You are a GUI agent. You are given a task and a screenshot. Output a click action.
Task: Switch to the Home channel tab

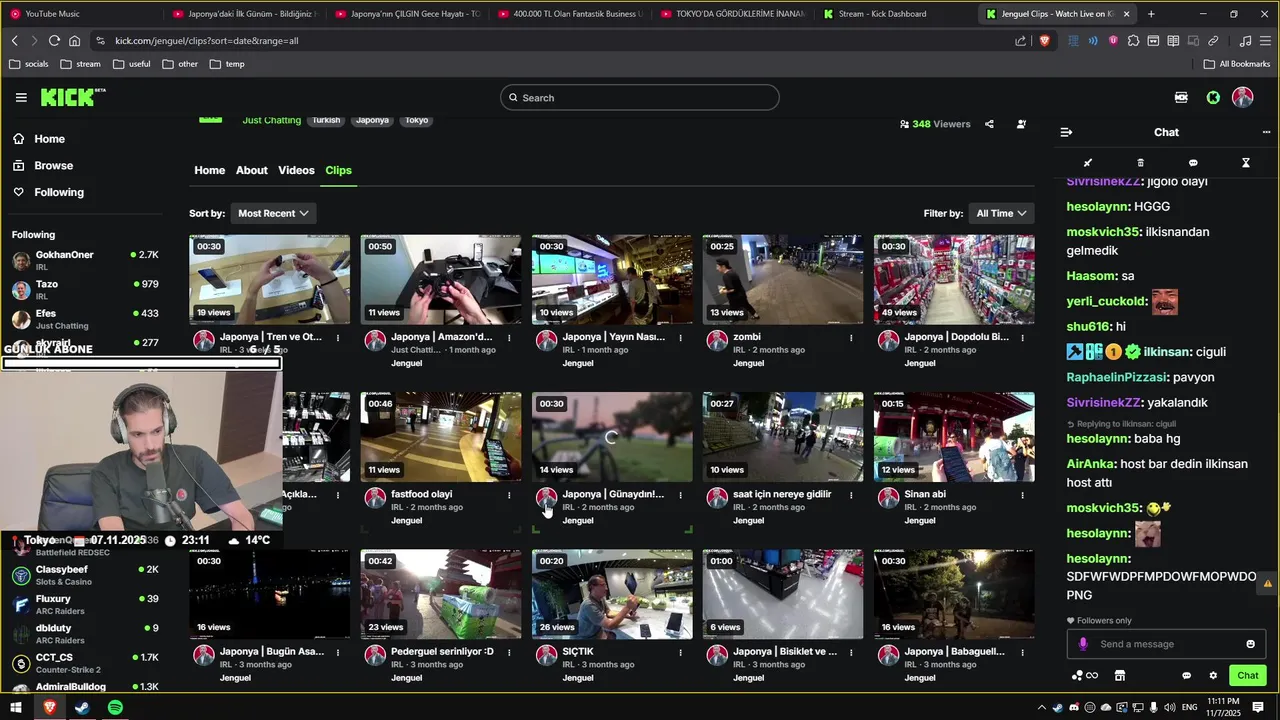[x=209, y=170]
